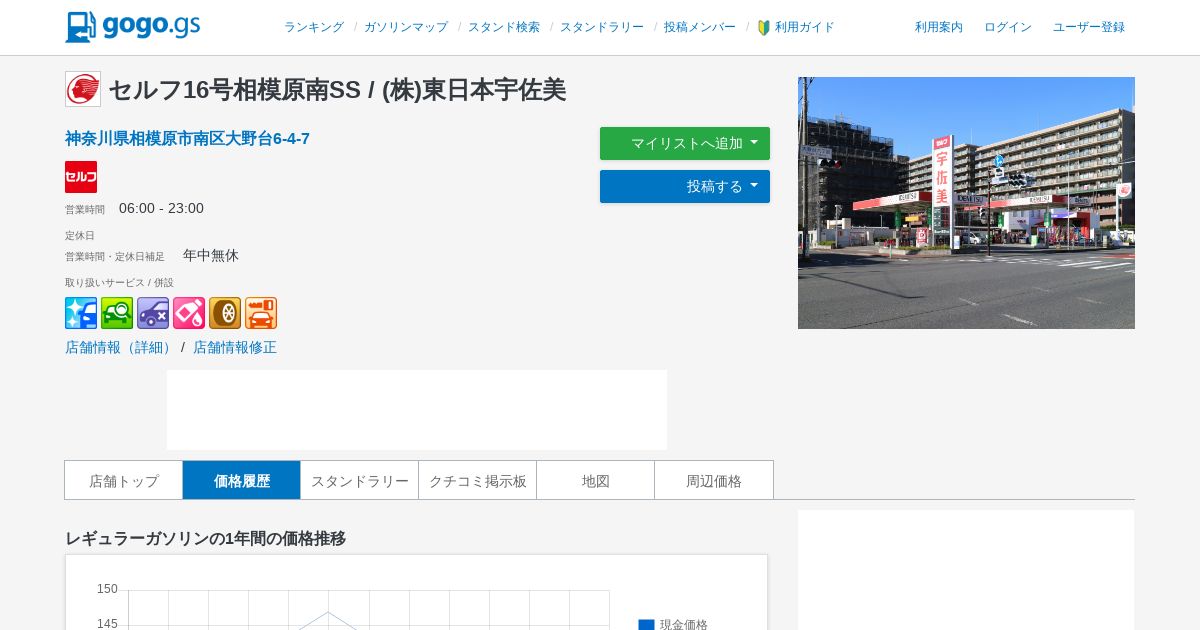Click the Idemitsu brand logo beside station name

83,89
